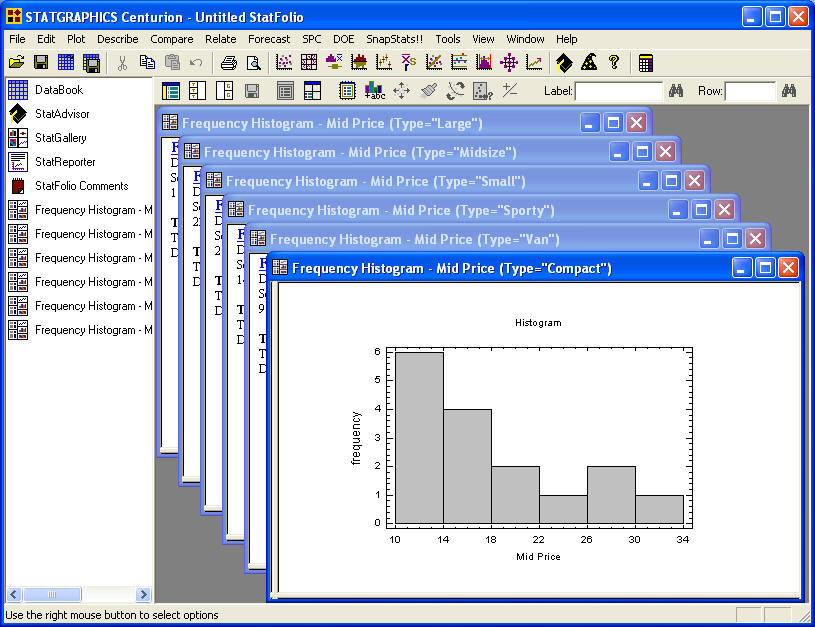Launch StatWizard with the wizard hat icon
Image resolution: width=815 pixels, height=627 pixels.
(x=589, y=63)
